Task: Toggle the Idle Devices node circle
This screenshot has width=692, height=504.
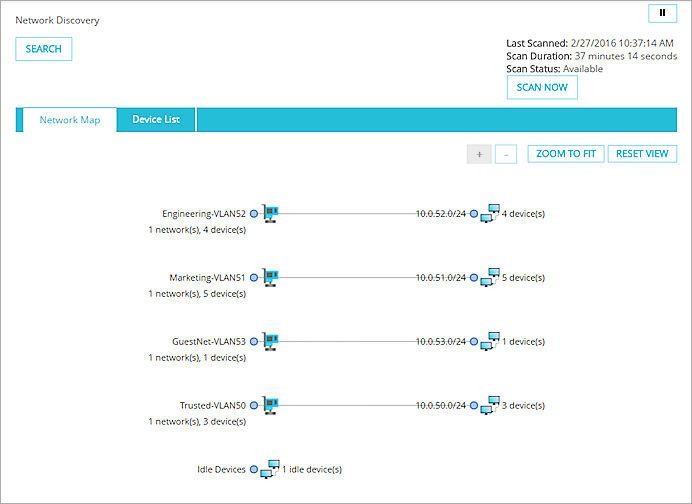Action: pos(254,469)
